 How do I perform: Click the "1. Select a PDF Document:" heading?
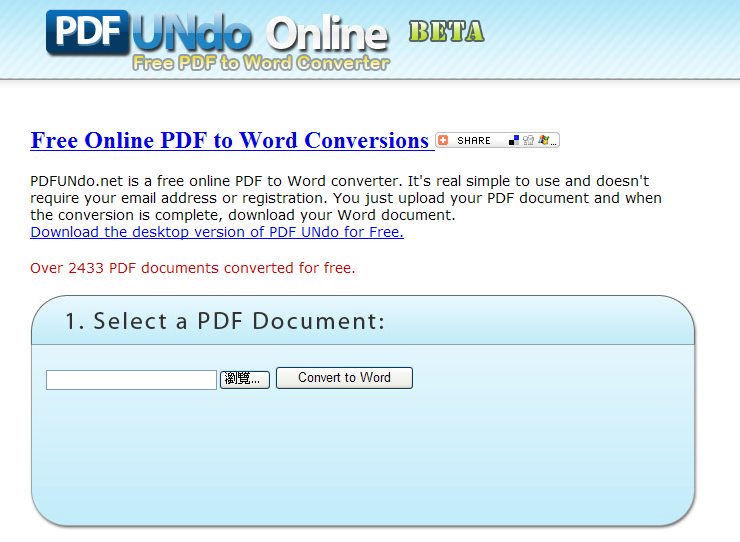(225, 321)
